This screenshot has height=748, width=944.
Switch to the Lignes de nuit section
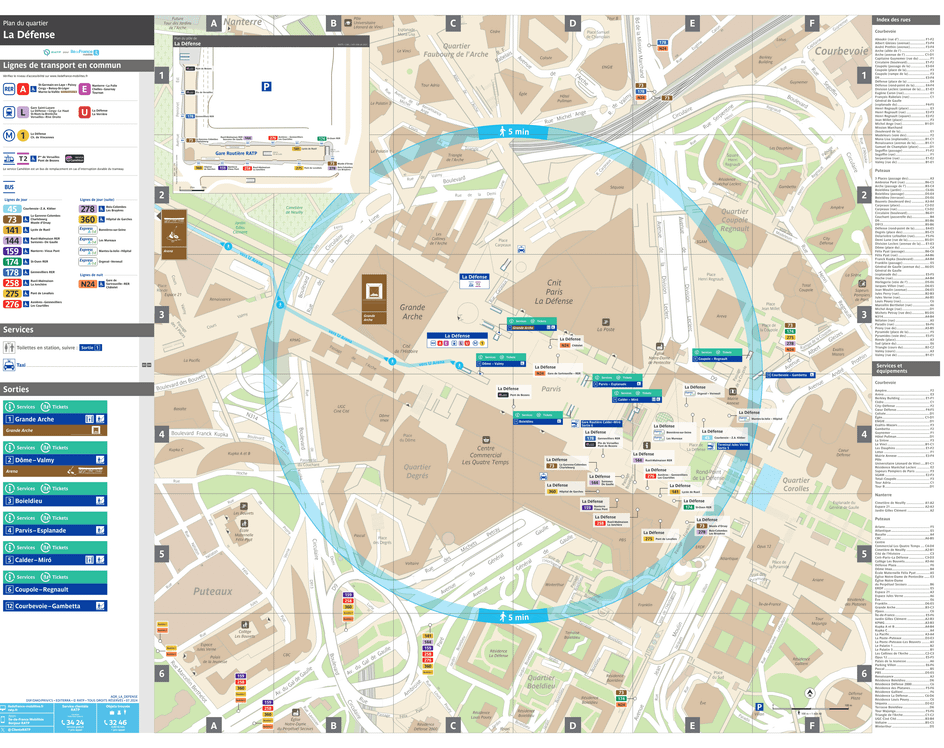(x=90, y=273)
